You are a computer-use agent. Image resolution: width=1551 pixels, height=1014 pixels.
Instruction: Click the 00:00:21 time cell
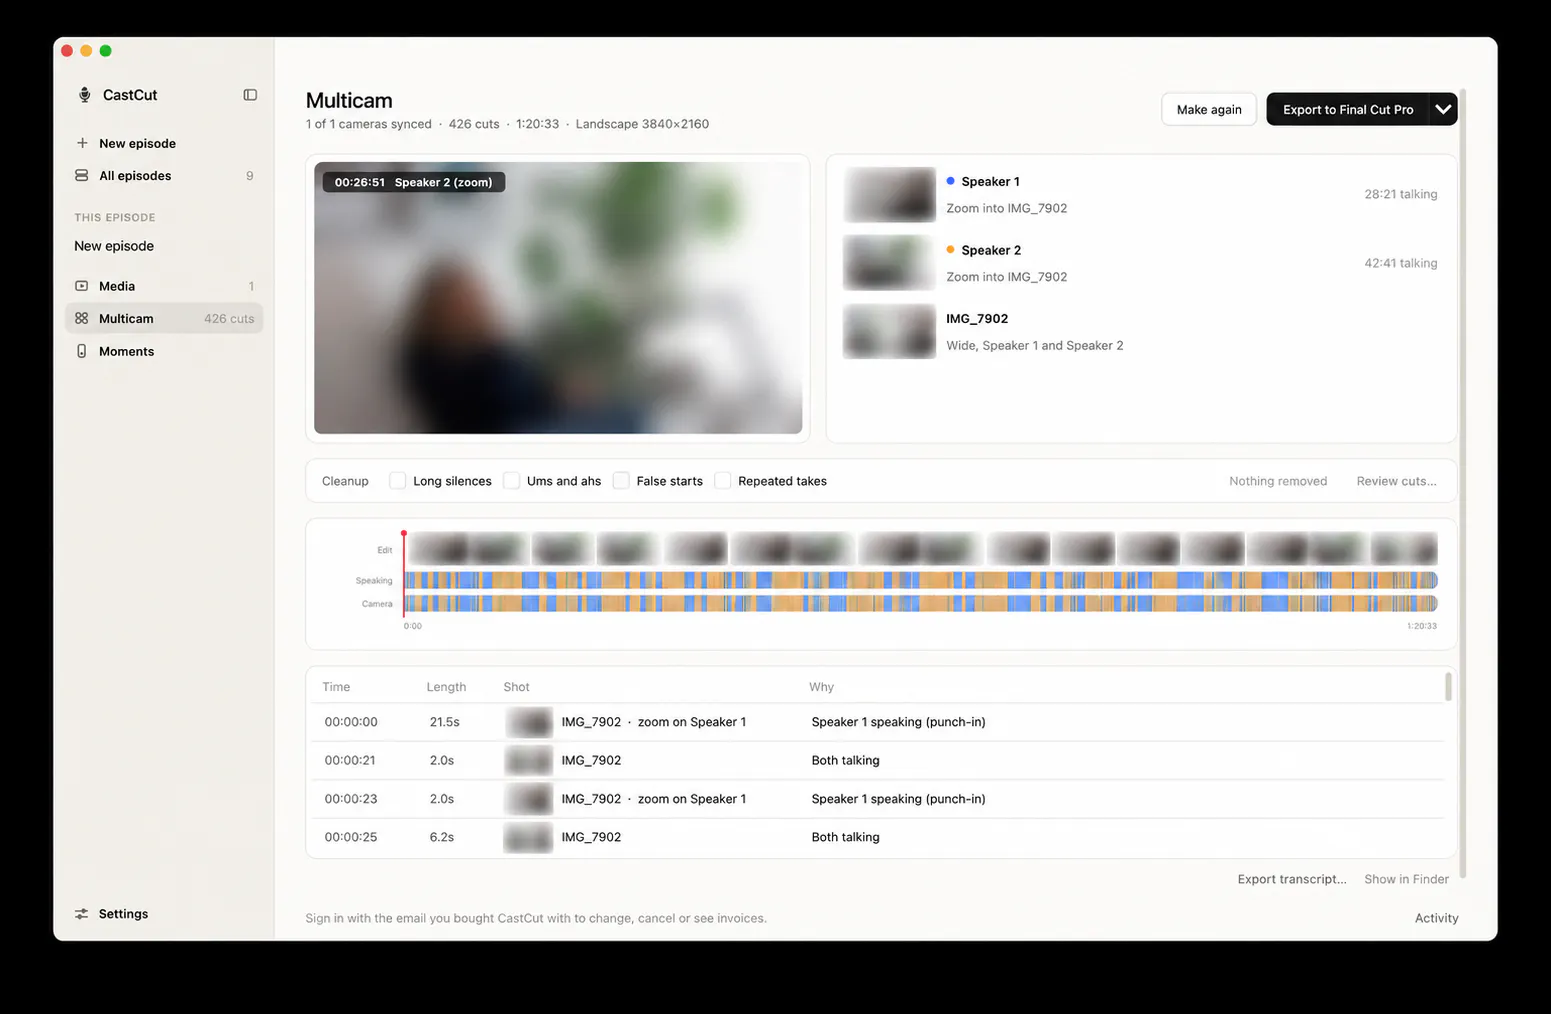pyautogui.click(x=350, y=760)
